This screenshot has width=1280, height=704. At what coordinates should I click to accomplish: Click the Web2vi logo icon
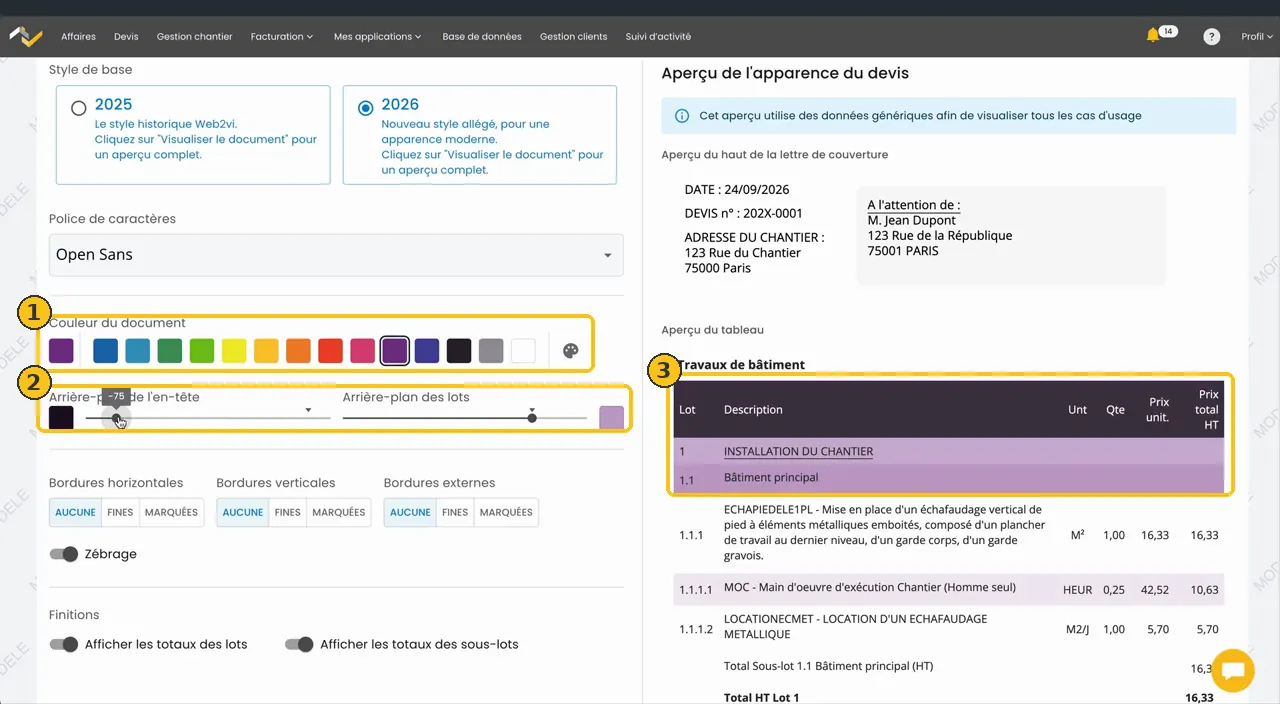(26, 36)
